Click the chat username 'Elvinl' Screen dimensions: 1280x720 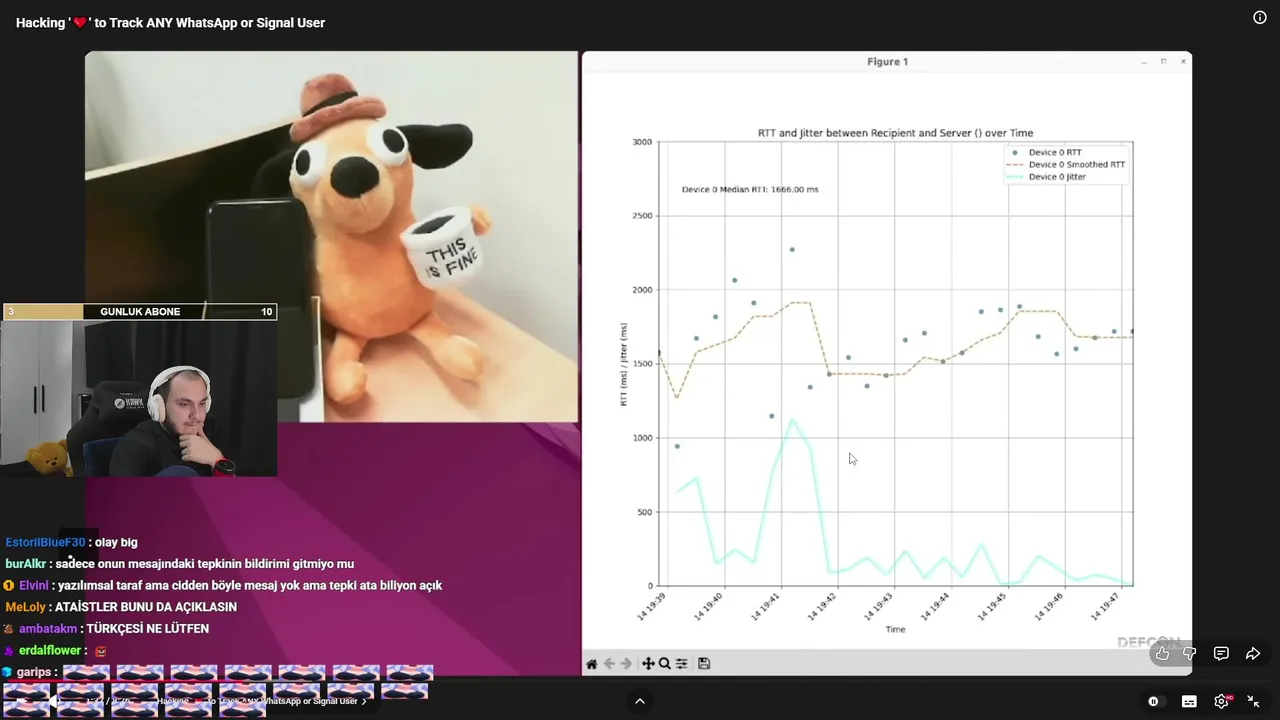tap(34, 586)
